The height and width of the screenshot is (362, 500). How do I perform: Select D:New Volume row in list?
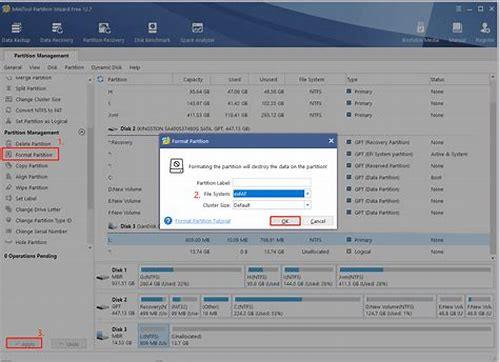tap(298, 189)
